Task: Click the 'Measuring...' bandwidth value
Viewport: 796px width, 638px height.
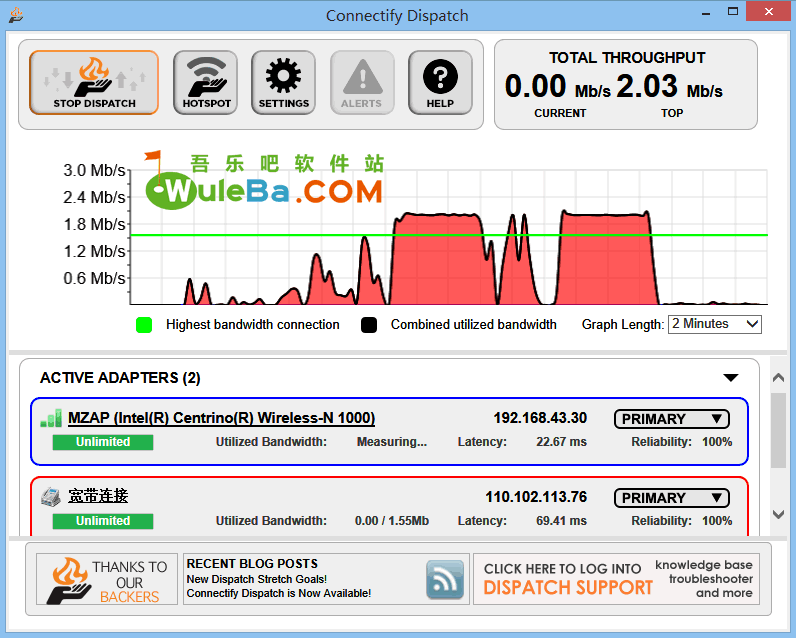Action: tap(392, 442)
